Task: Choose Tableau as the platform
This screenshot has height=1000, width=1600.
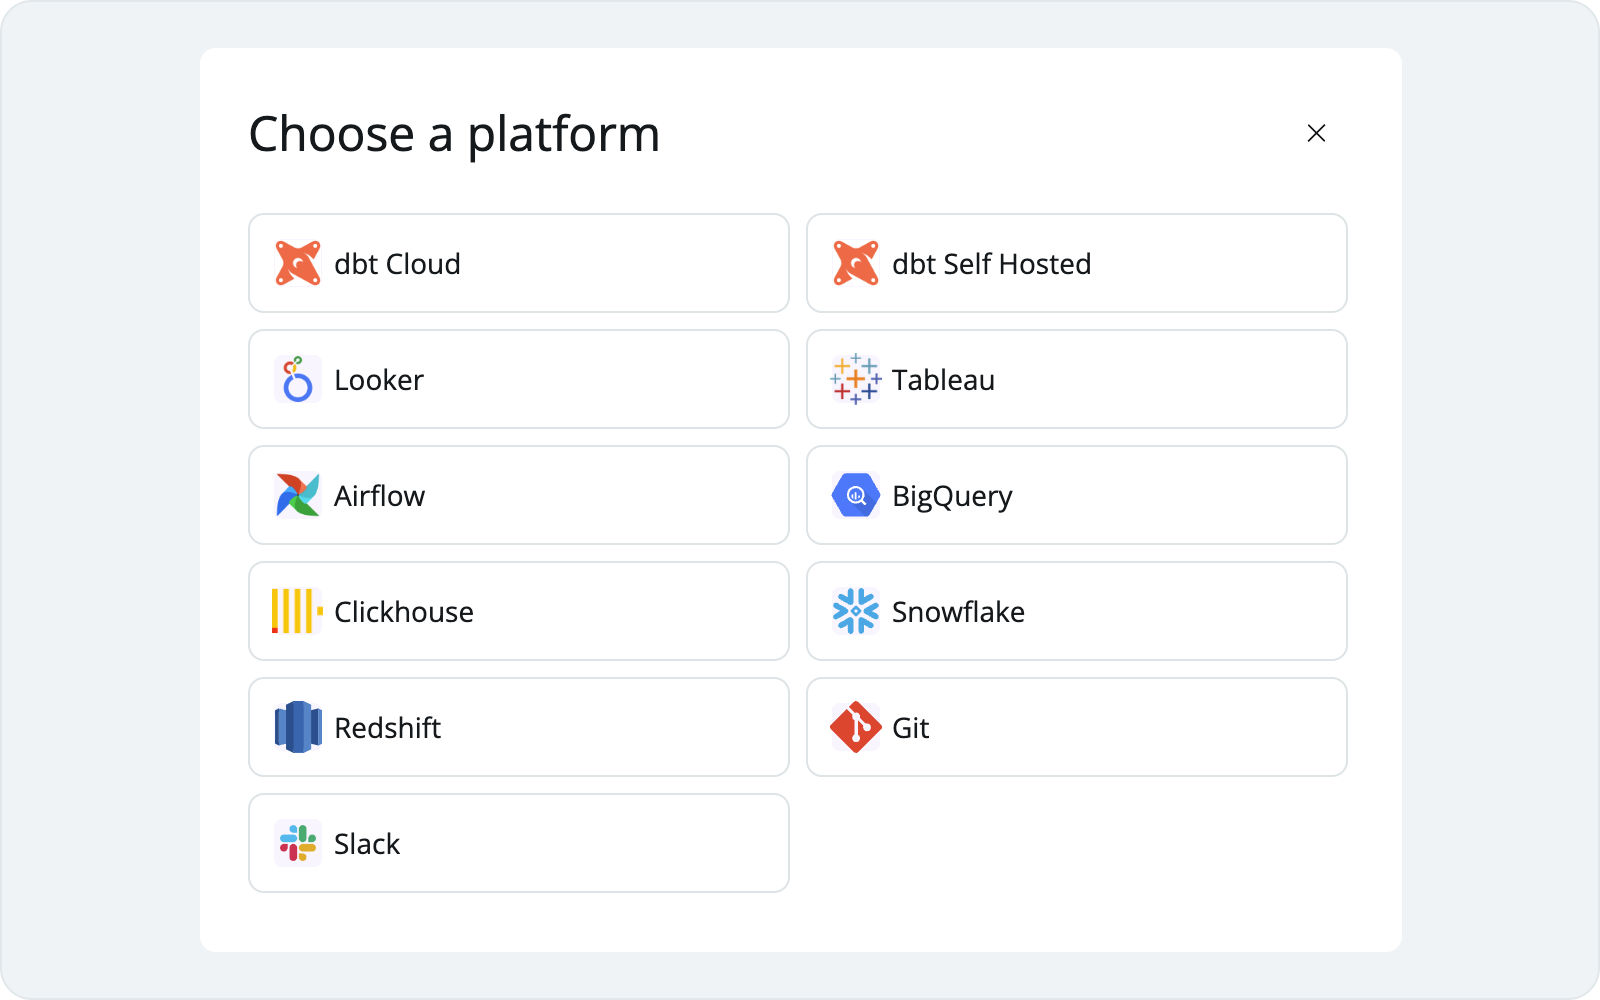Action: (1076, 379)
